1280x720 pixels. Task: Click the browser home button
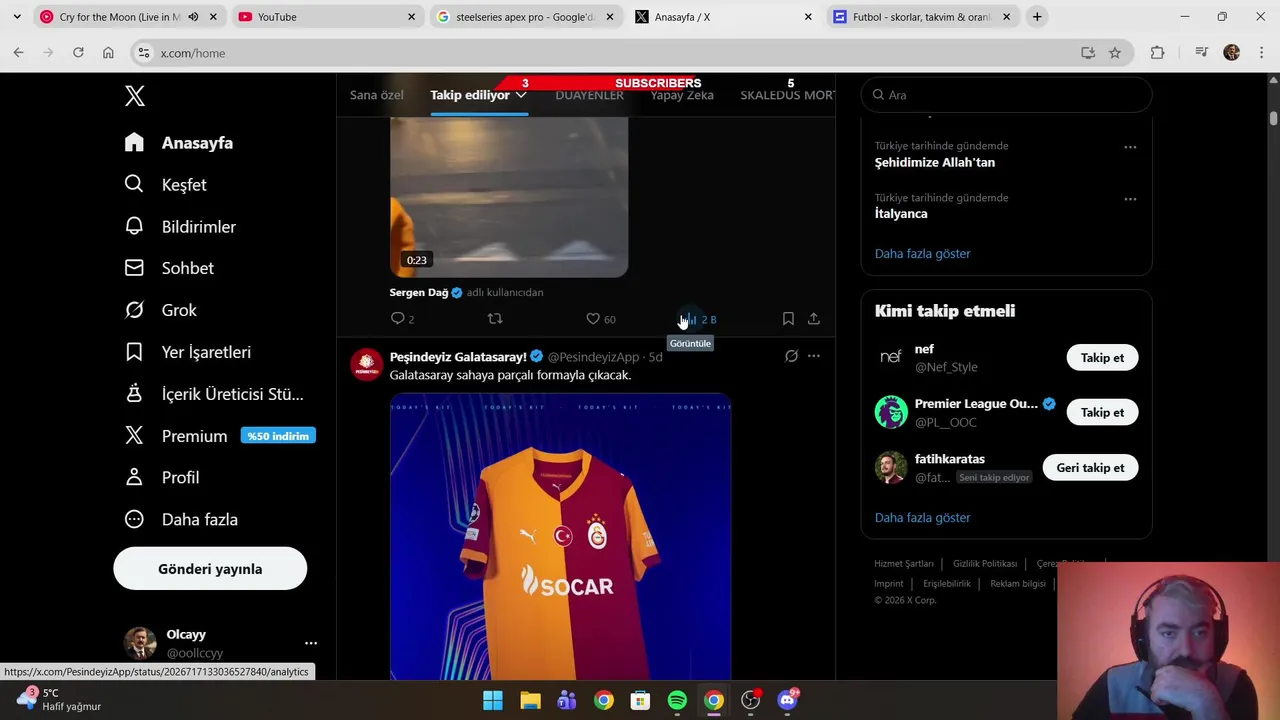coord(108,52)
